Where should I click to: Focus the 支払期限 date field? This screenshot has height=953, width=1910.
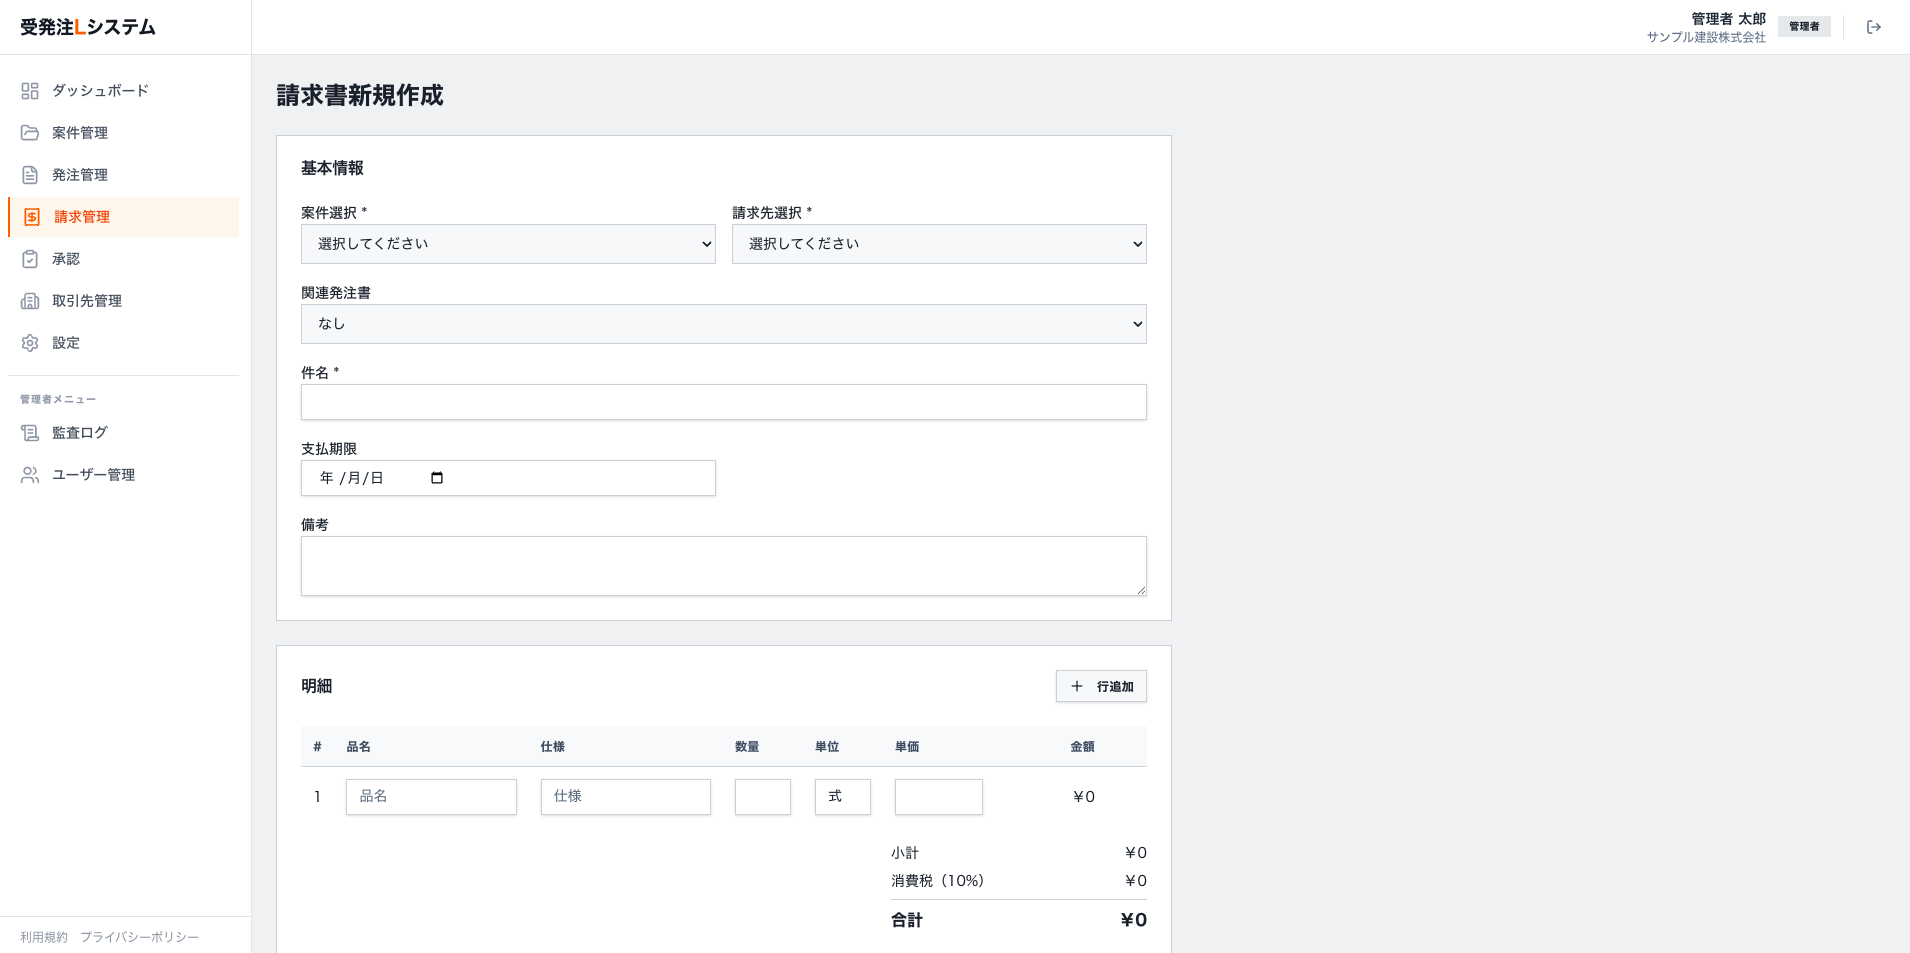tap(508, 478)
